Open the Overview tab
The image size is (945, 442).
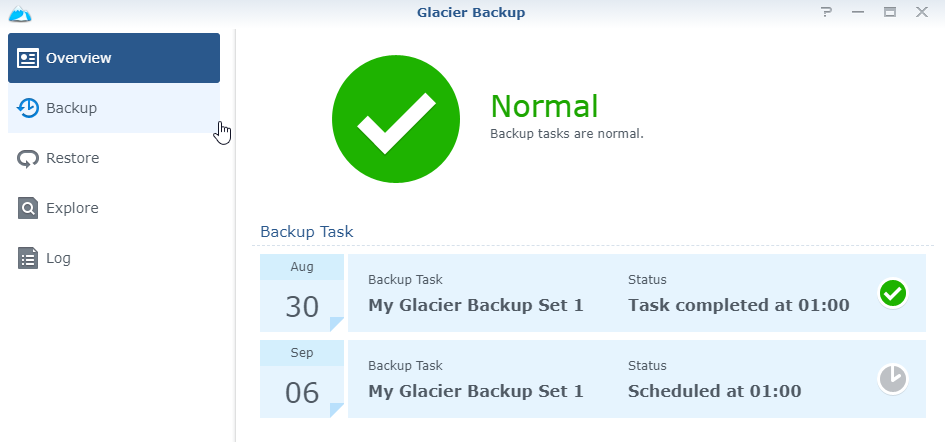tap(114, 58)
